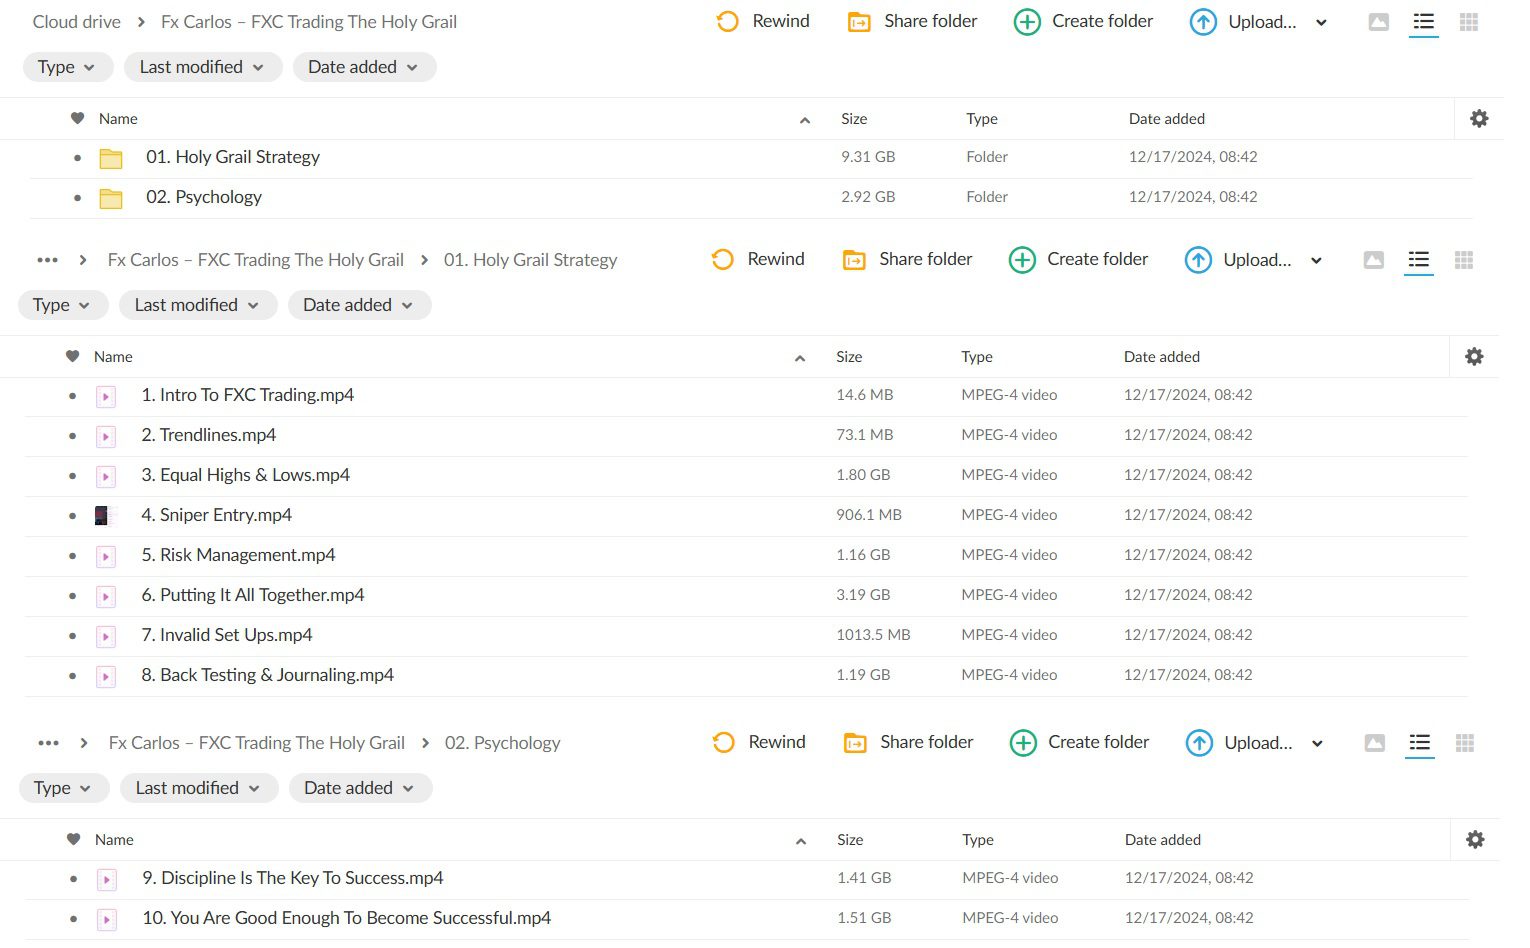Open column settings gear in the 02. Psychology panel

point(1475,840)
